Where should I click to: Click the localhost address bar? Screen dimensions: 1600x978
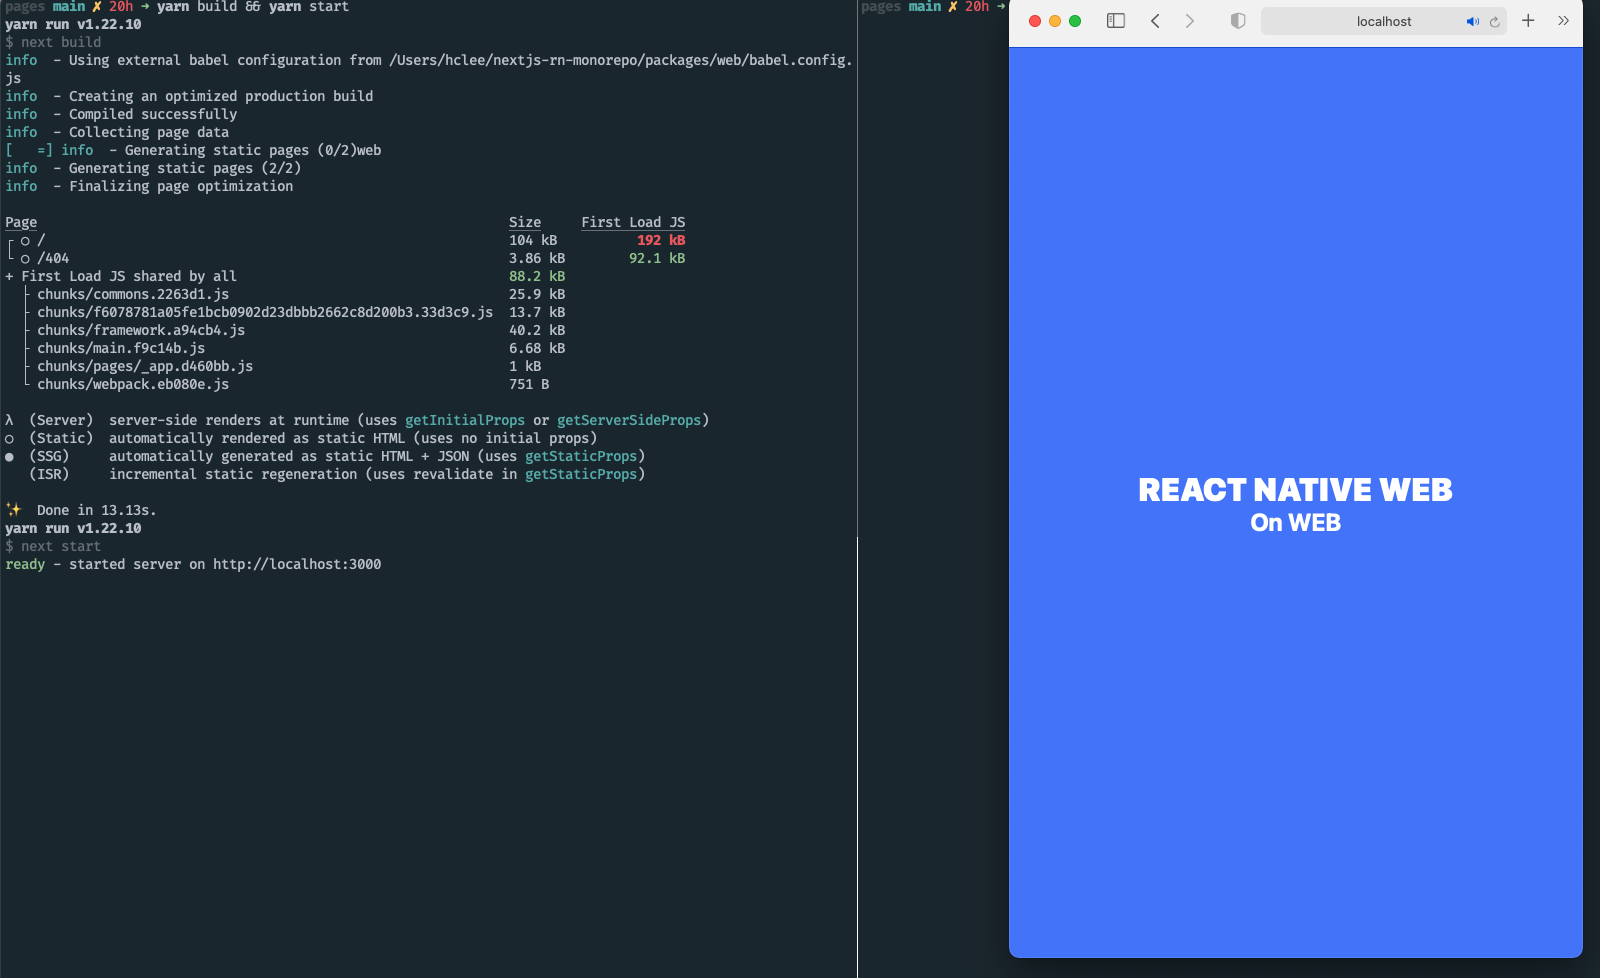point(1383,22)
